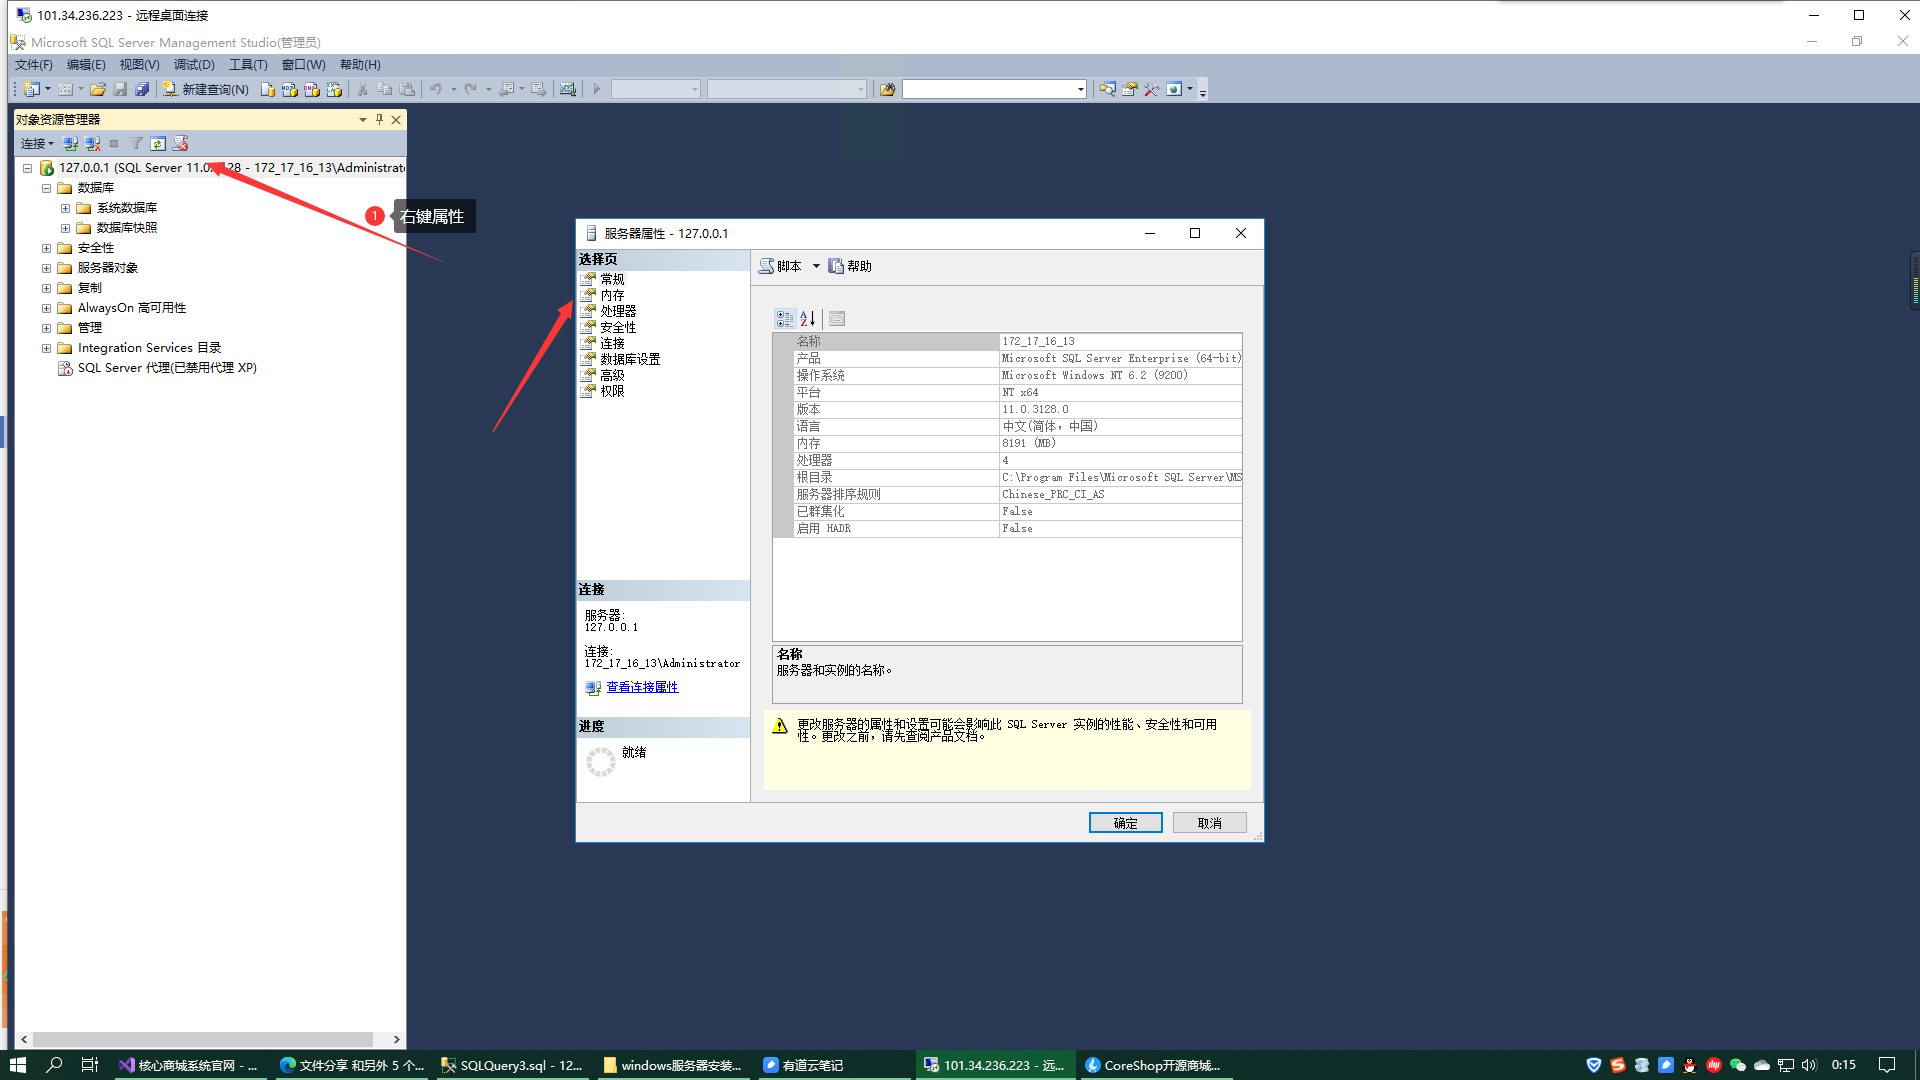The width and height of the screenshot is (1920, 1080).
Task: Toggle alphabetical sort in the property grid
Action: [808, 319]
